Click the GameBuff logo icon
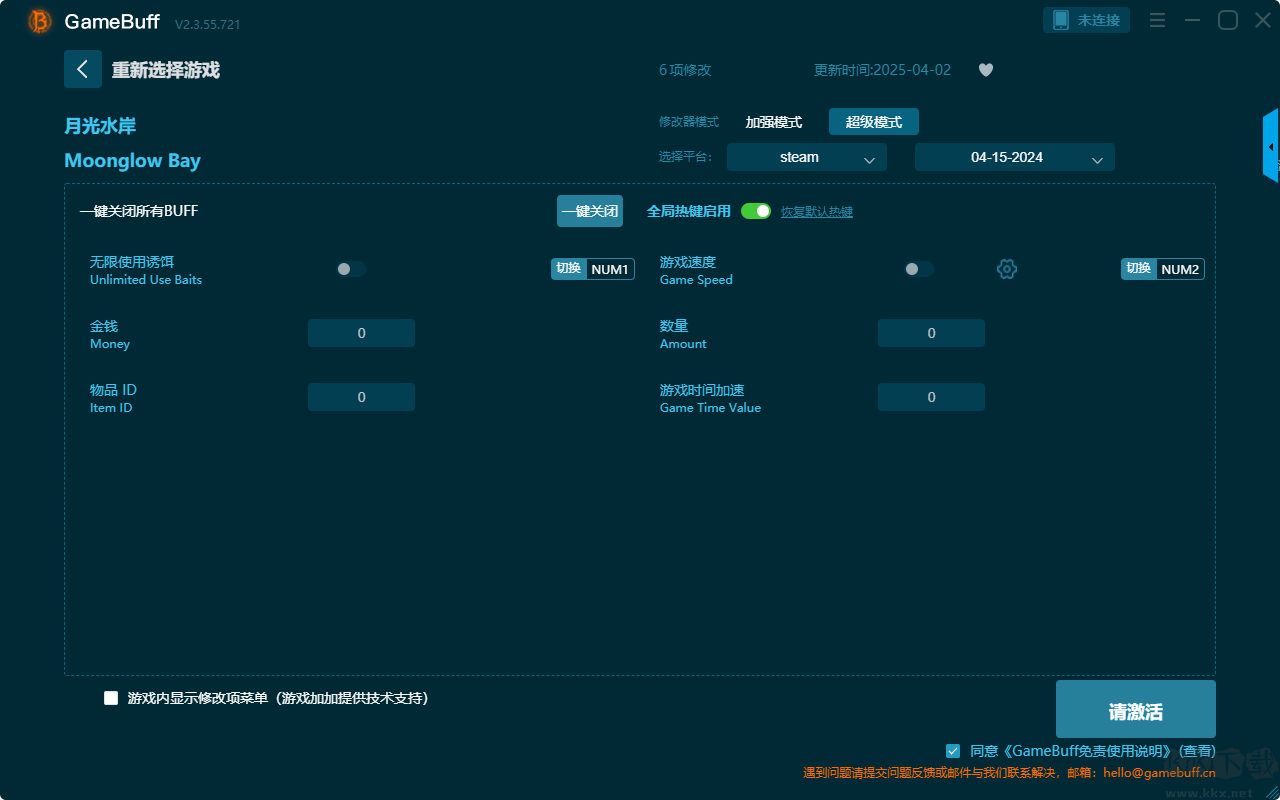1280x800 pixels. click(x=40, y=21)
